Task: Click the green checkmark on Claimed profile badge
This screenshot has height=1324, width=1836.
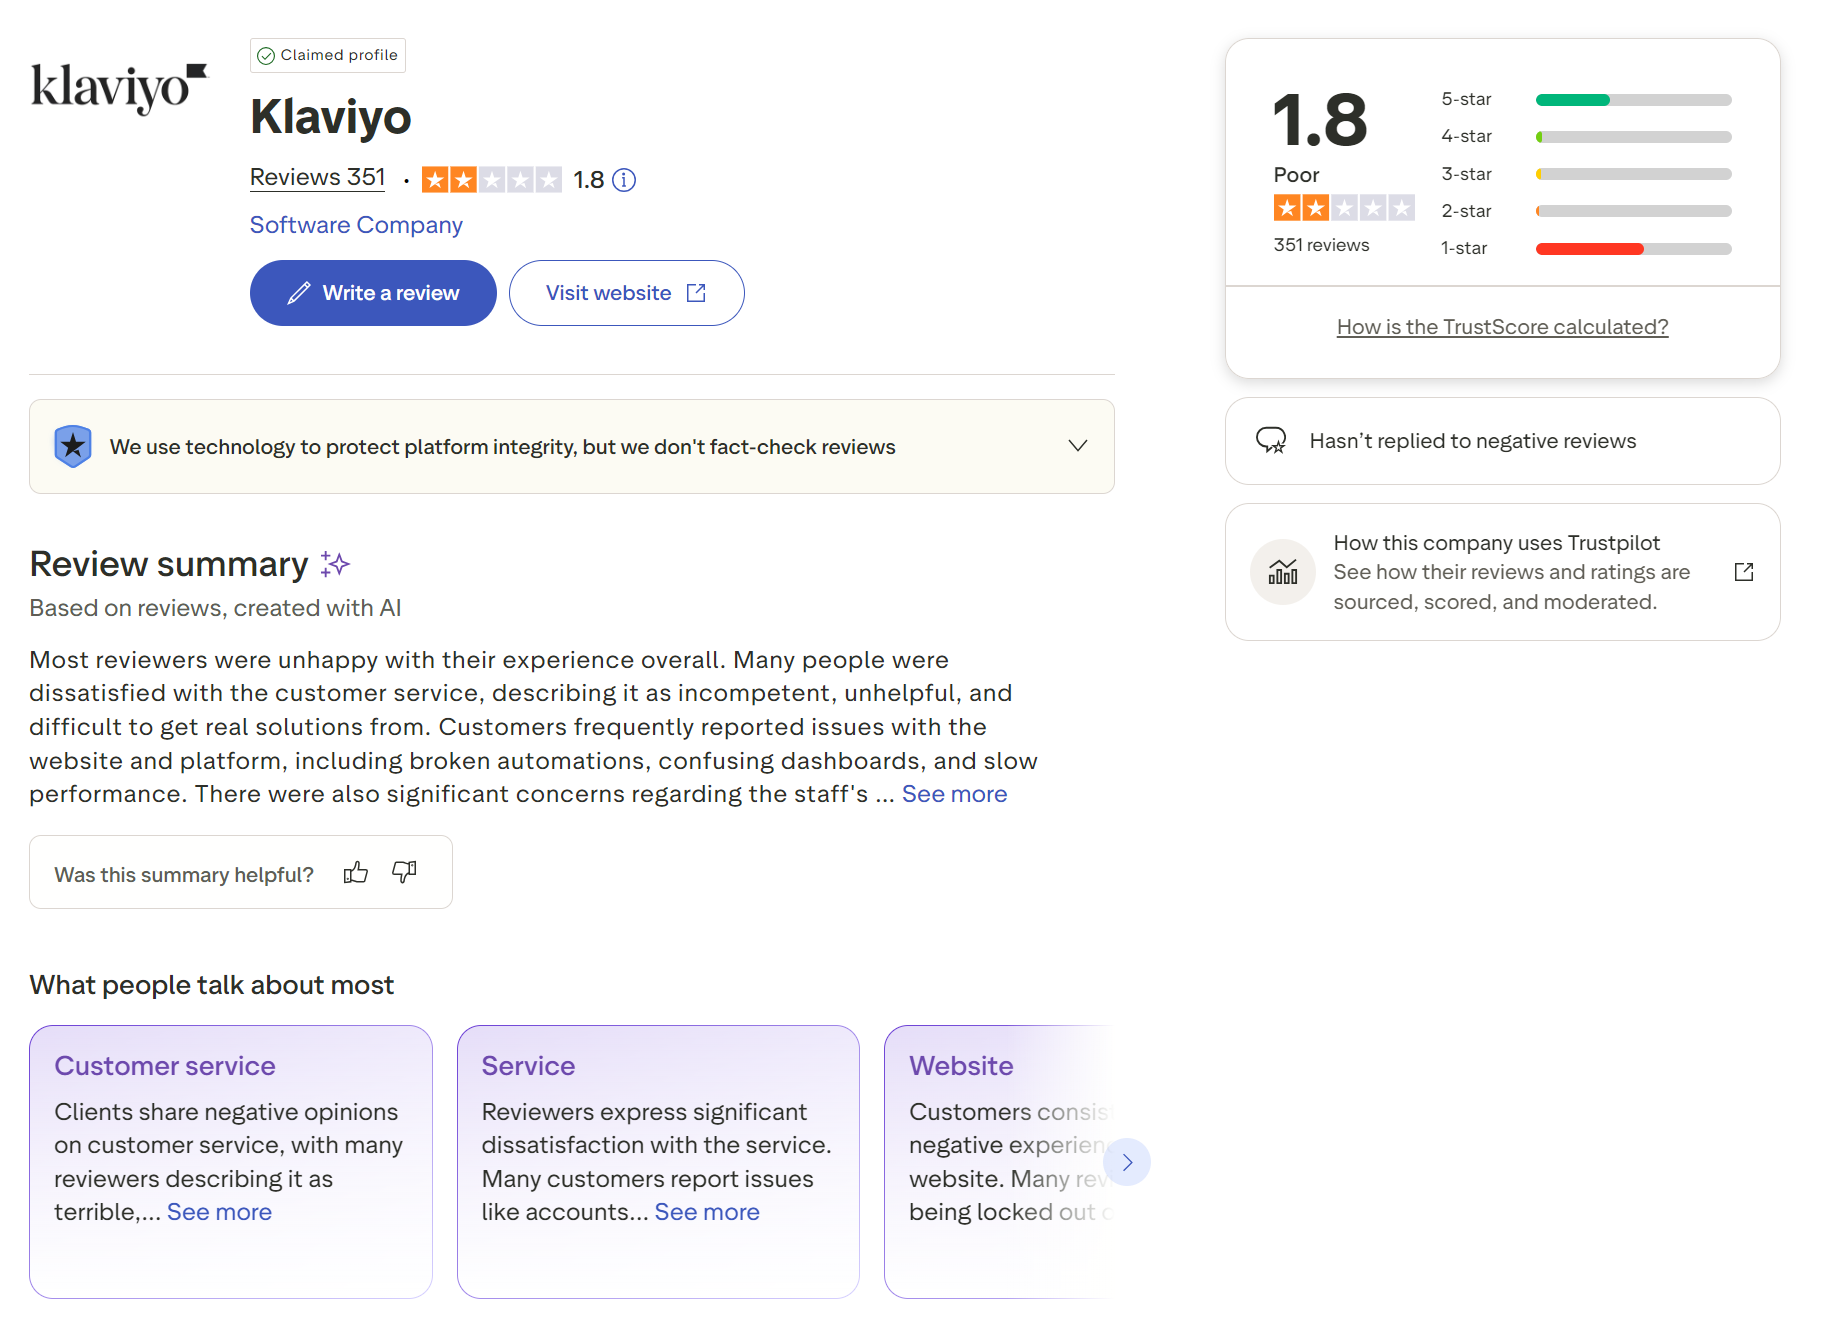Action: (x=266, y=55)
